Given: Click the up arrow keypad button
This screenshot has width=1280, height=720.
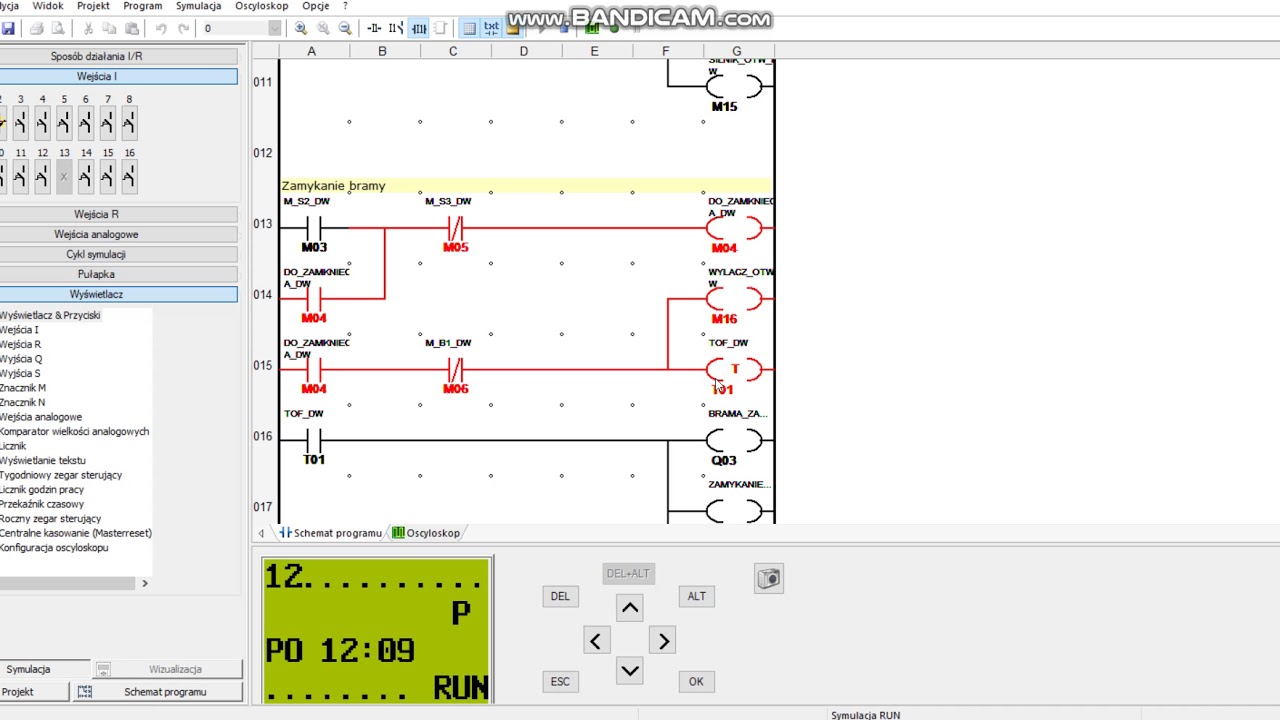Looking at the screenshot, I should (x=630, y=608).
